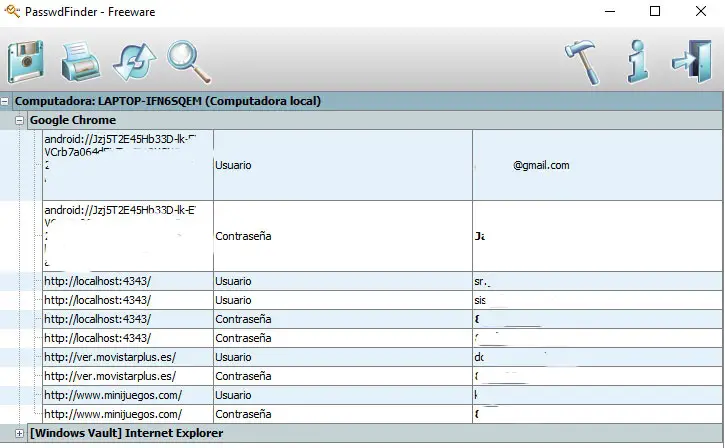725x448 pixels.
Task: Expand the [Windows Vault] Internet Explorer group
Action: click(x=19, y=433)
